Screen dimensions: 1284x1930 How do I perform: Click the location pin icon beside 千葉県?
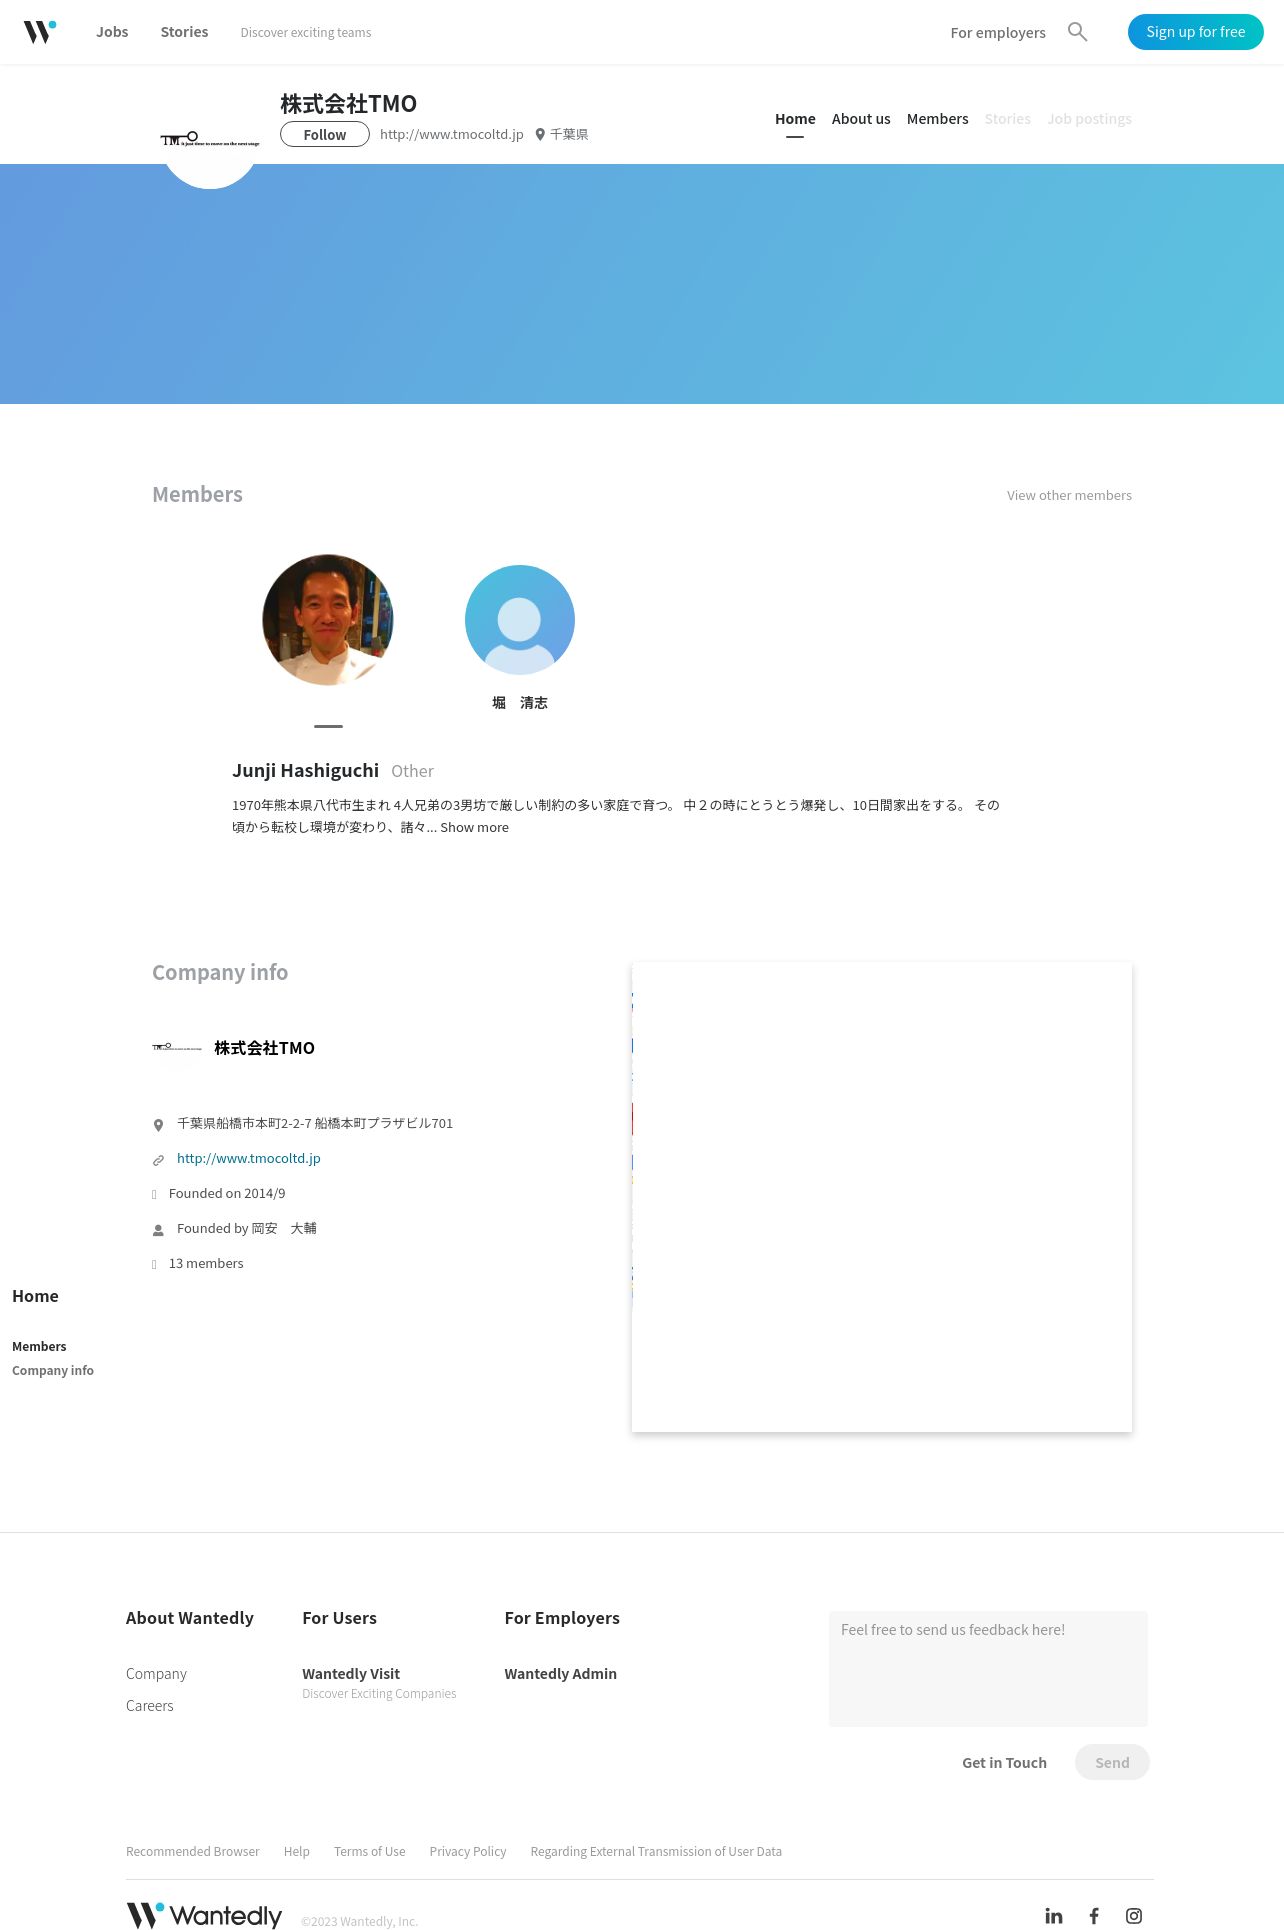tap(540, 134)
